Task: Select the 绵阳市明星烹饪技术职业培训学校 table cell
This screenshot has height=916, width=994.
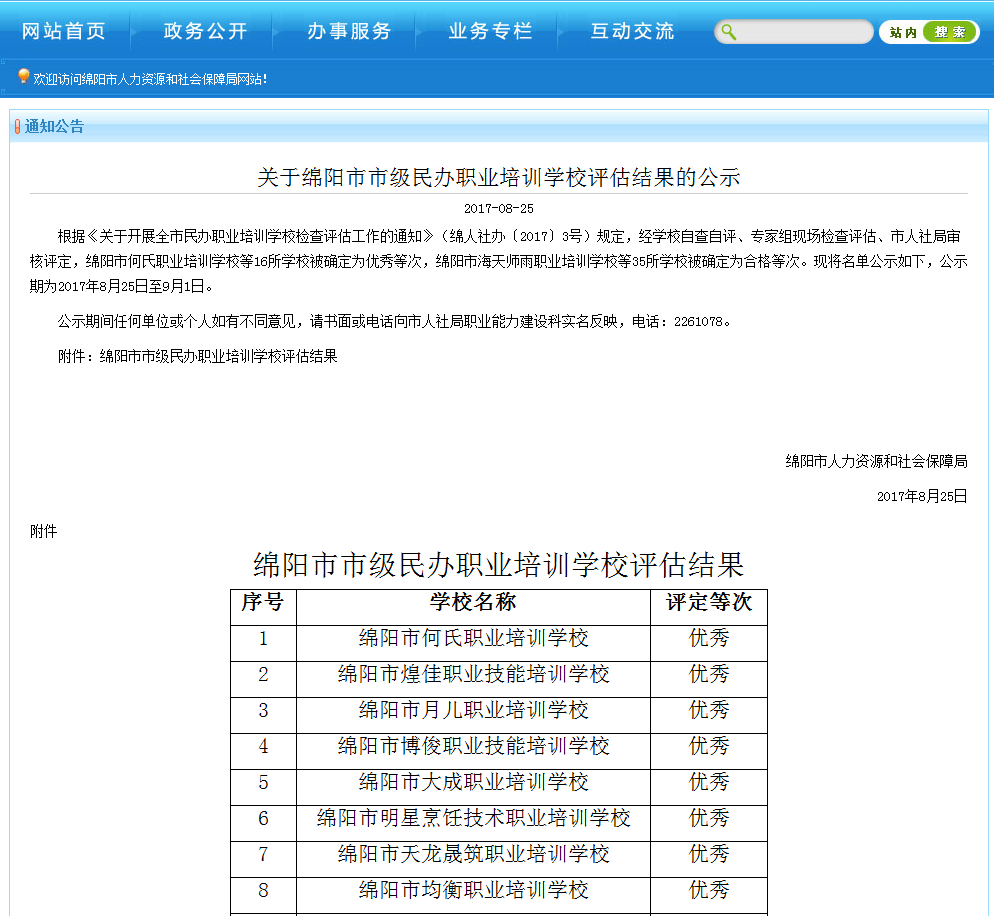Action: tap(473, 818)
